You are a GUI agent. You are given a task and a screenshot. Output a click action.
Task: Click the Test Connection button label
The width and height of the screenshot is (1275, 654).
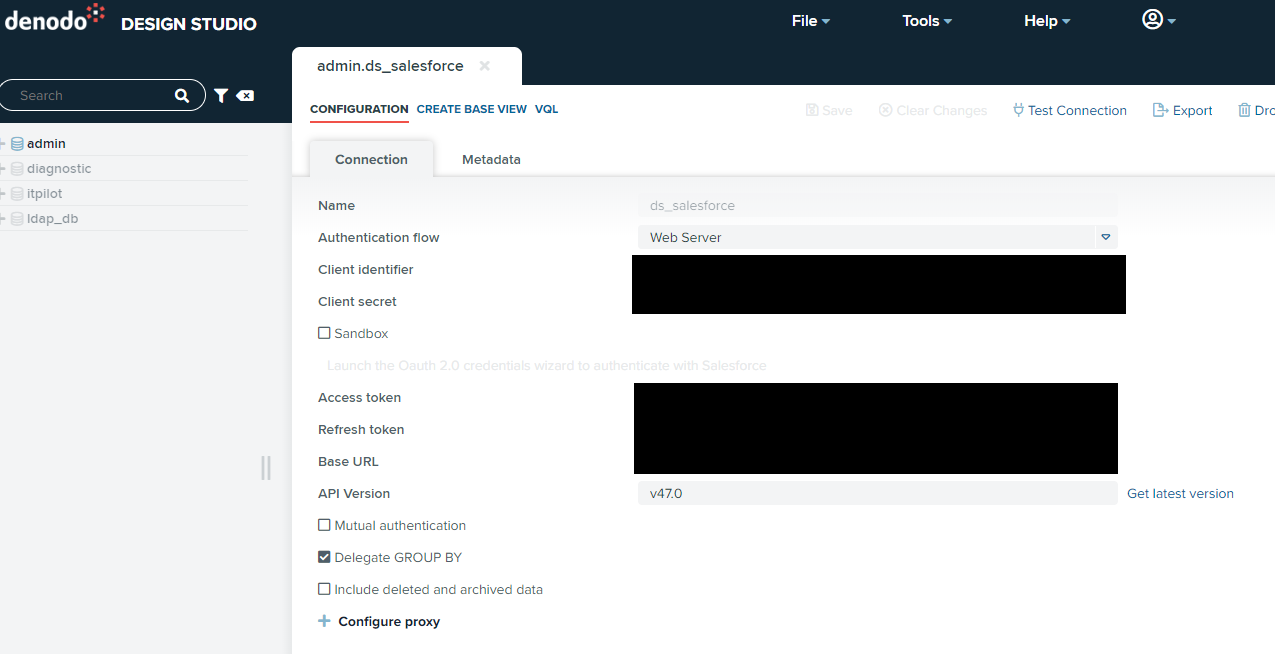pyautogui.click(x=1077, y=110)
